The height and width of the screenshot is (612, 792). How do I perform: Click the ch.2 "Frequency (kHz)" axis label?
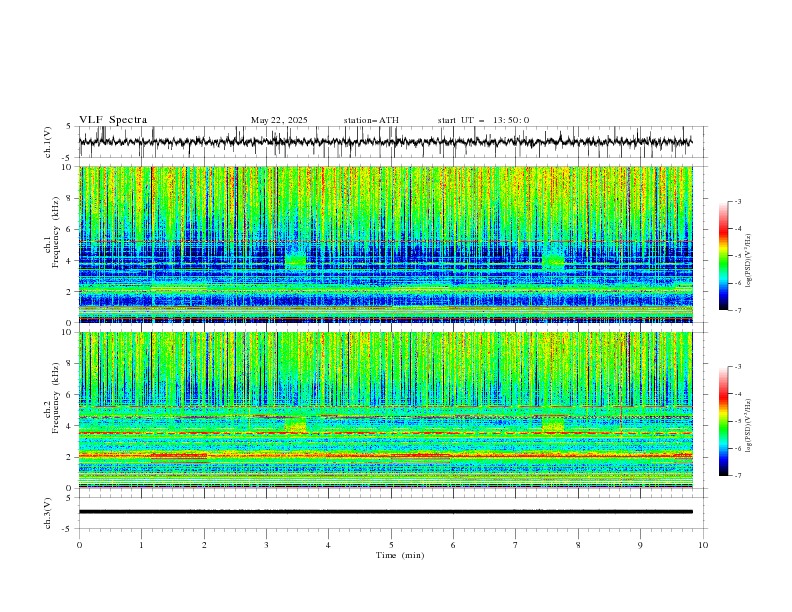pos(56,397)
